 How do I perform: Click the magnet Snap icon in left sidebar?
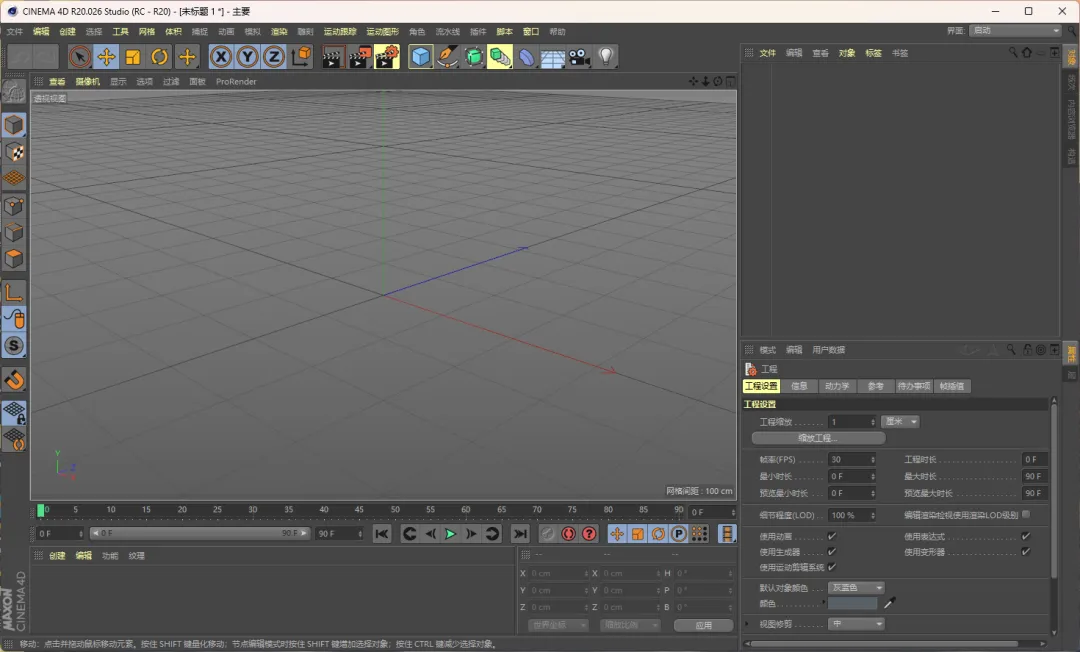14,380
